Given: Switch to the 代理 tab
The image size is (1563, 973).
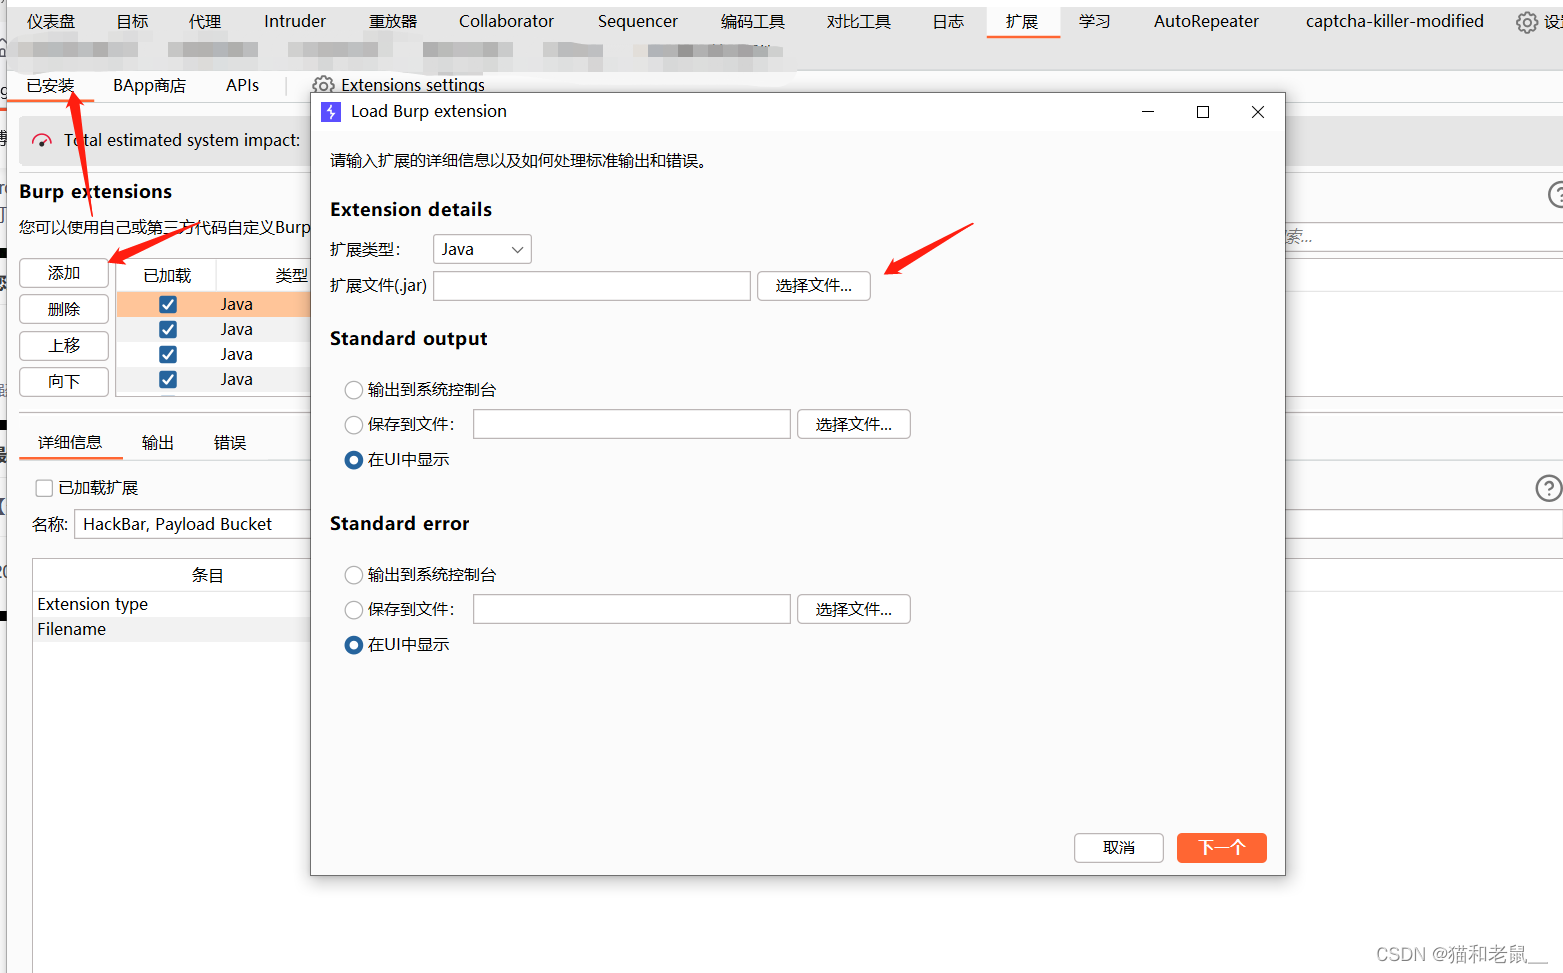Looking at the screenshot, I should pos(205,21).
